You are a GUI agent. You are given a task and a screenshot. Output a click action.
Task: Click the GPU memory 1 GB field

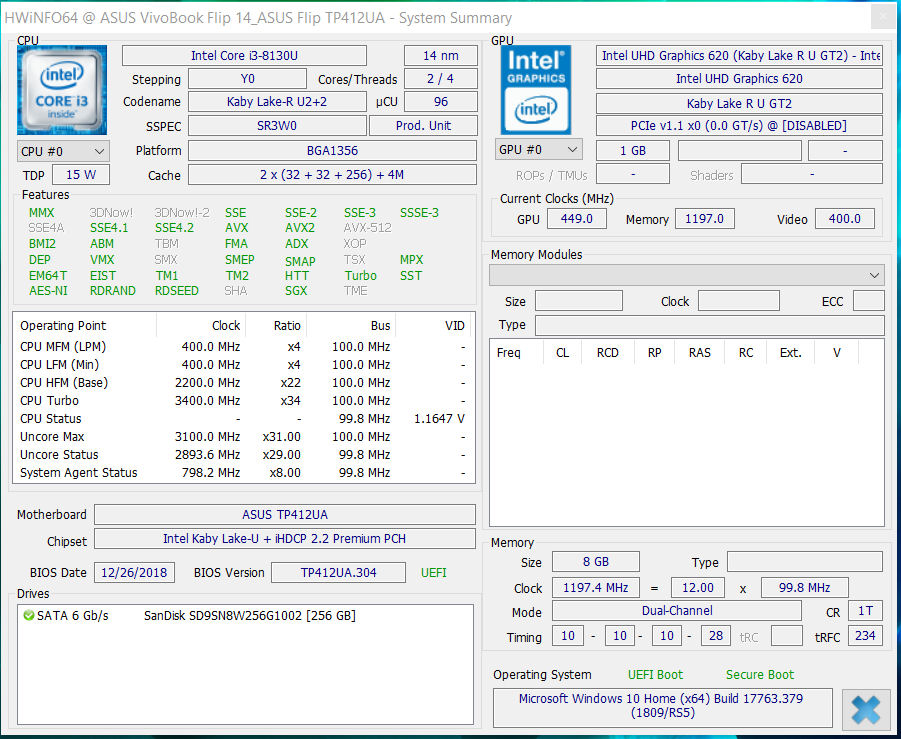(633, 151)
